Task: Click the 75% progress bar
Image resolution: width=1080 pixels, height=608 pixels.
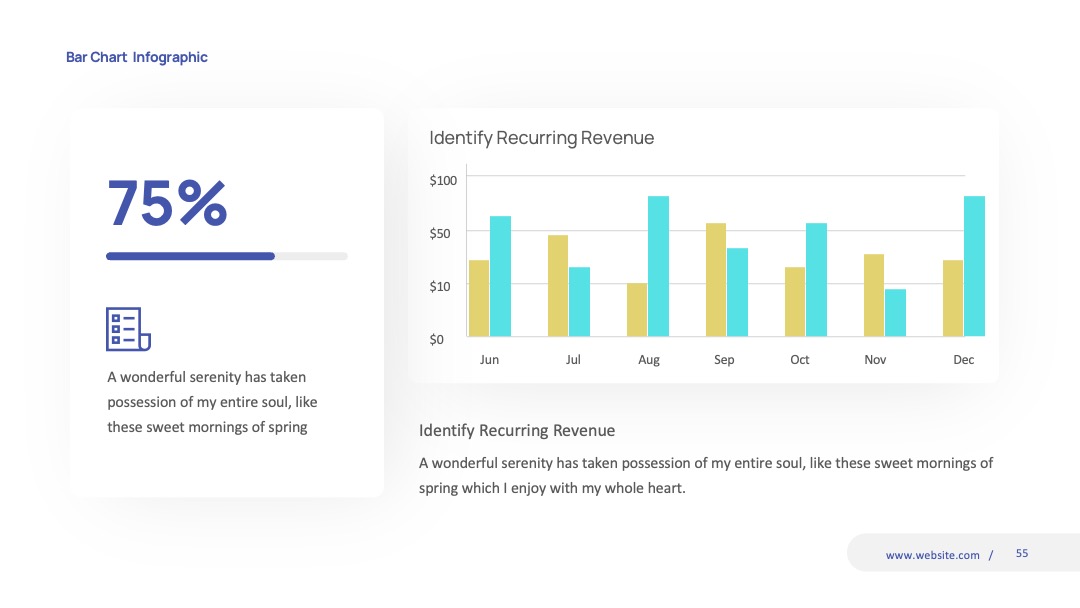Action: point(227,256)
